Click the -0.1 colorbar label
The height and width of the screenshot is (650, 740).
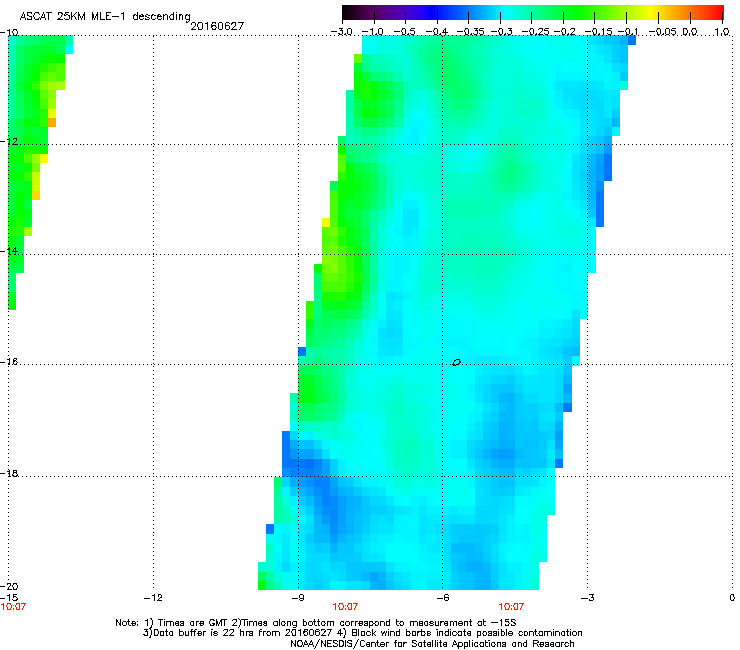tap(628, 32)
